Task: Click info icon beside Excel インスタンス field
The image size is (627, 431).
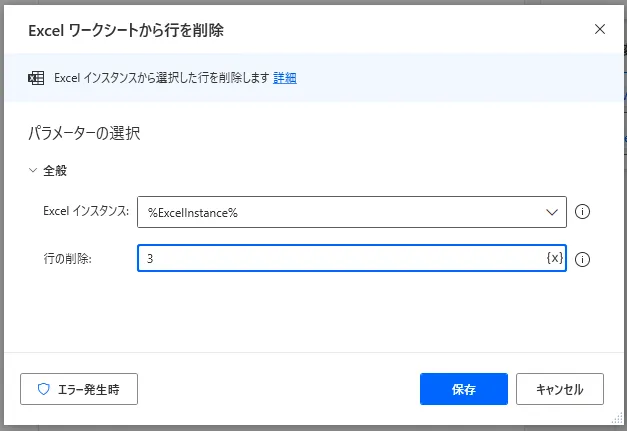Action: pyautogui.click(x=583, y=212)
